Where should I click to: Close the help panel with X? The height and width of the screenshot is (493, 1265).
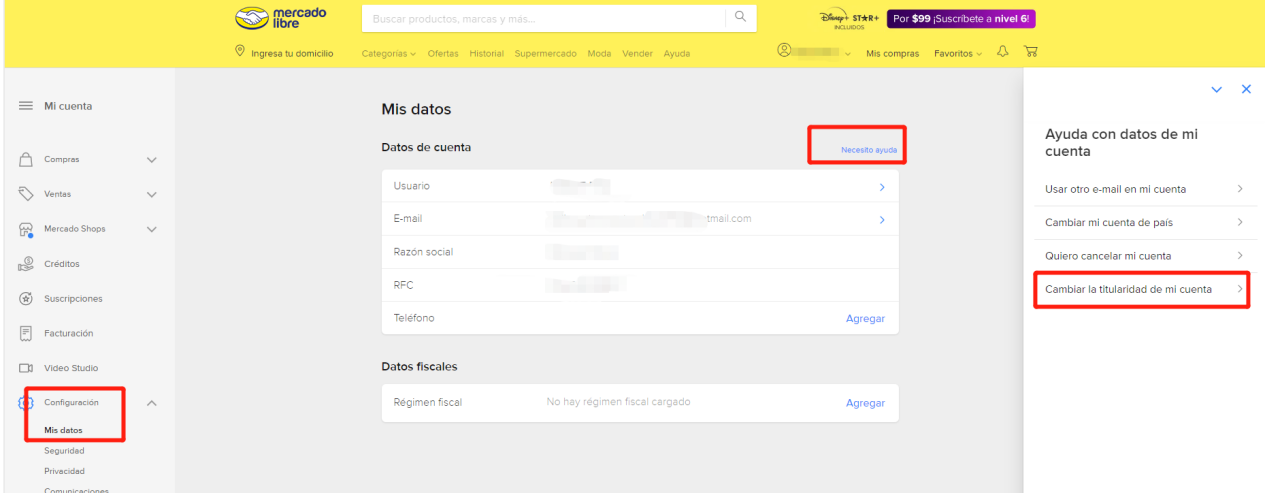point(1246,89)
